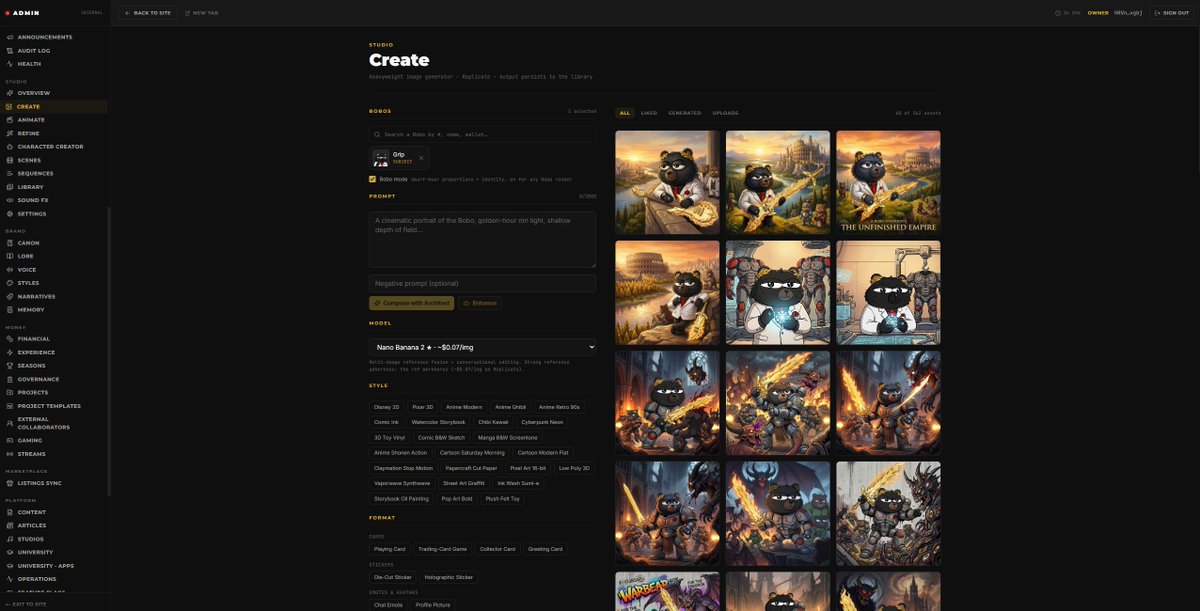Viewport: 1200px width, 611px height.
Task: Toggle the Pixar 3D style chip
Action: [x=423, y=407]
